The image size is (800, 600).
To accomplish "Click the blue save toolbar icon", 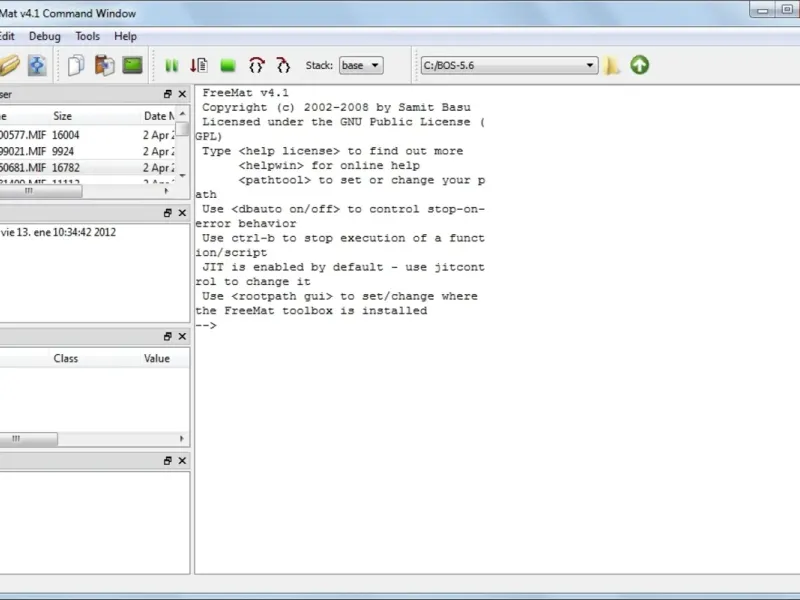I will click(x=37, y=65).
